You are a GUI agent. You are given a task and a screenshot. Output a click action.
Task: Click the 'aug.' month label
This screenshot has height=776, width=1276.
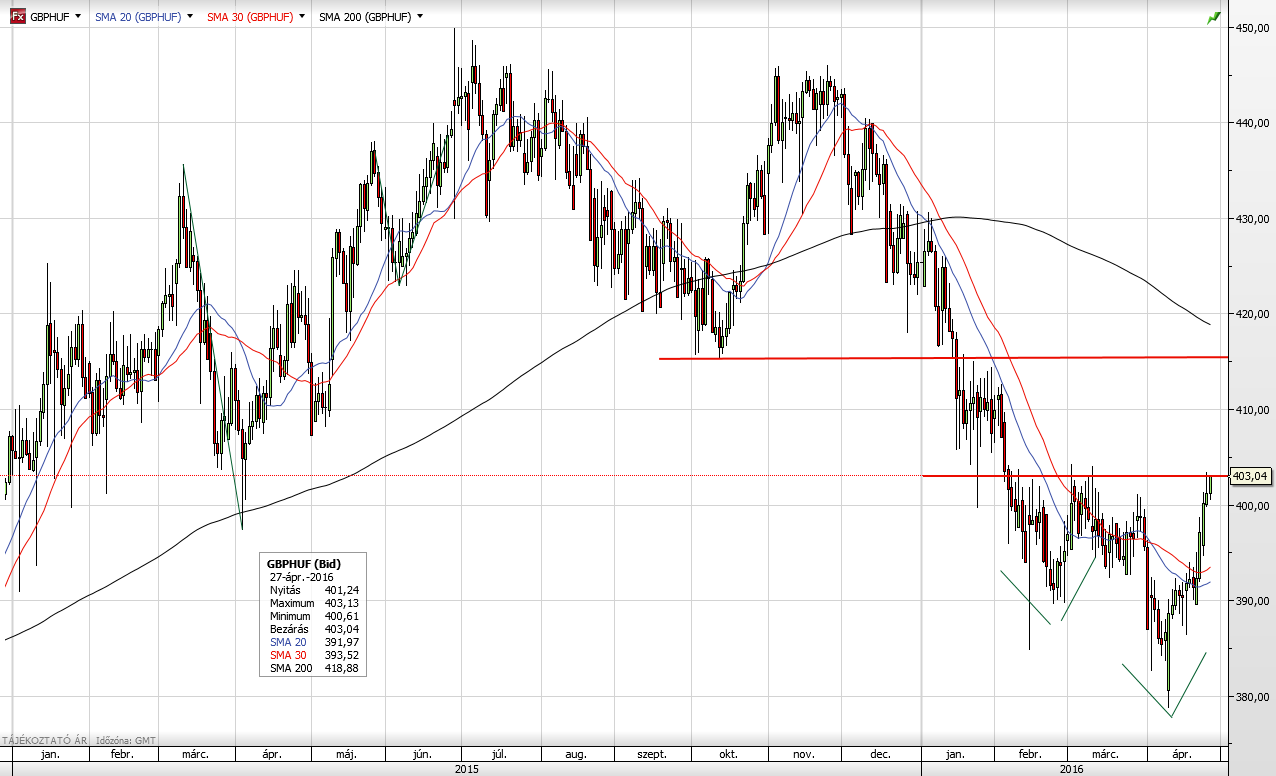[x=575, y=754]
